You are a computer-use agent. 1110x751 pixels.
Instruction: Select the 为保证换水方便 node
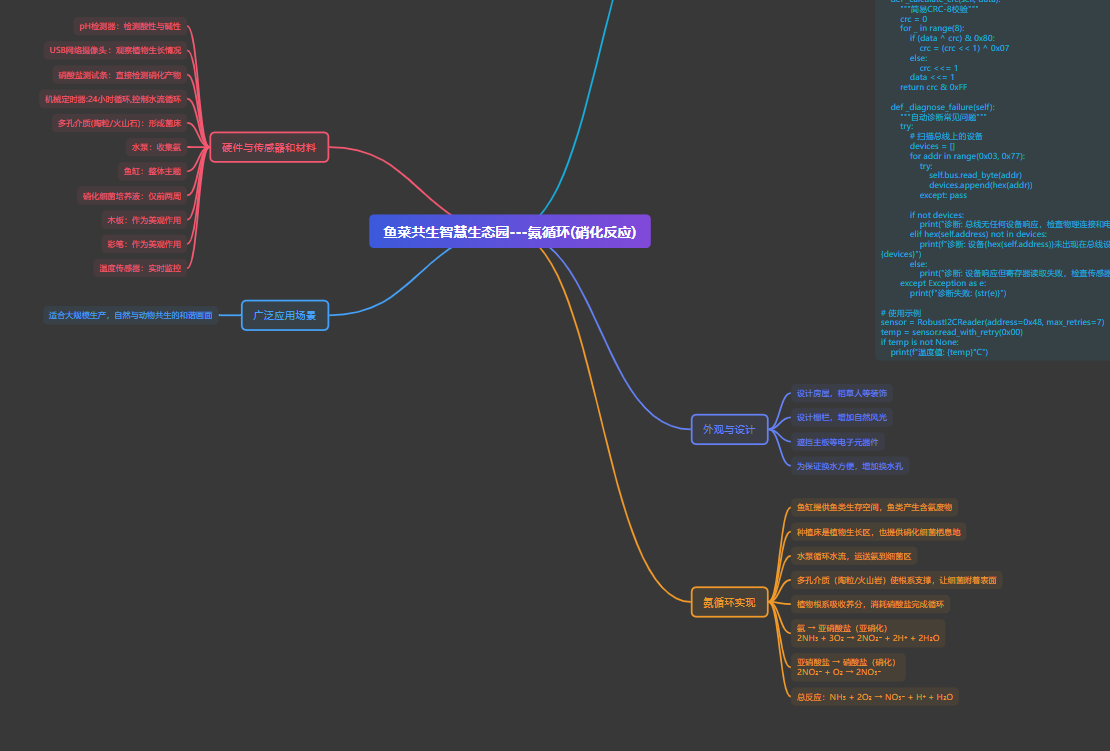pyautogui.click(x=849, y=466)
